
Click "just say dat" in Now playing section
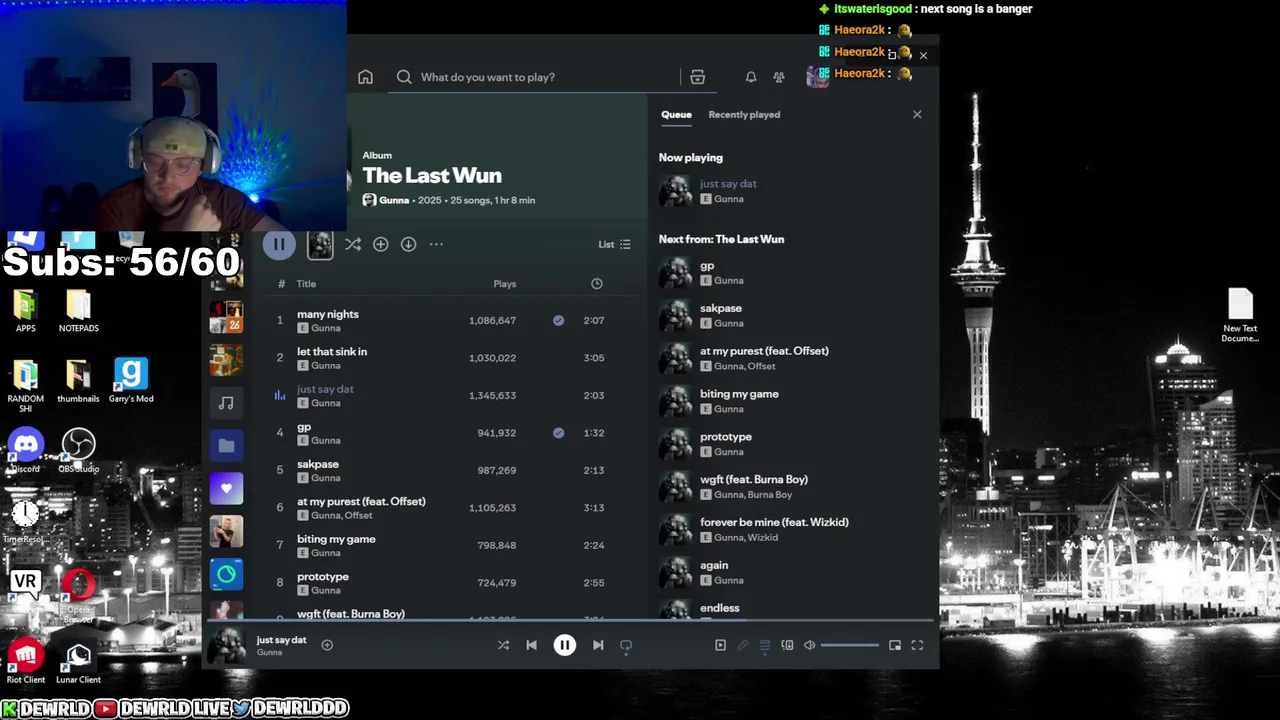point(728,184)
